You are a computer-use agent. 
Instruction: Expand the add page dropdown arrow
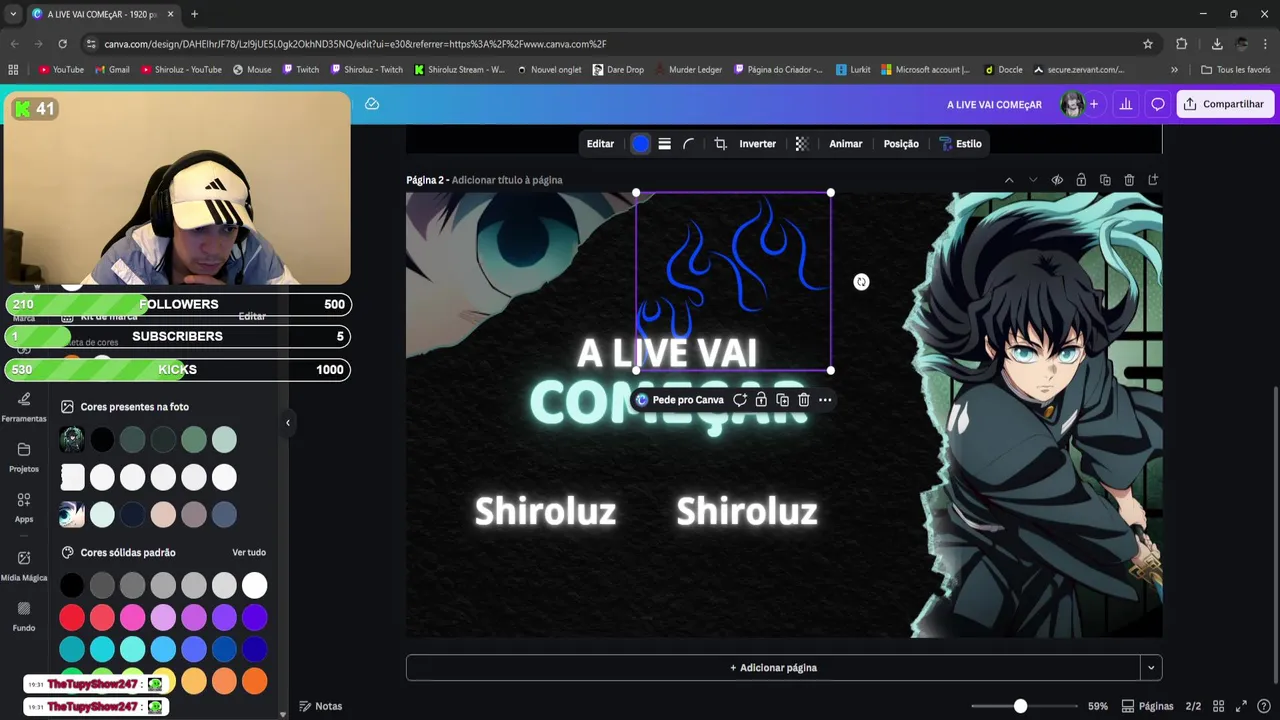coord(1151,668)
